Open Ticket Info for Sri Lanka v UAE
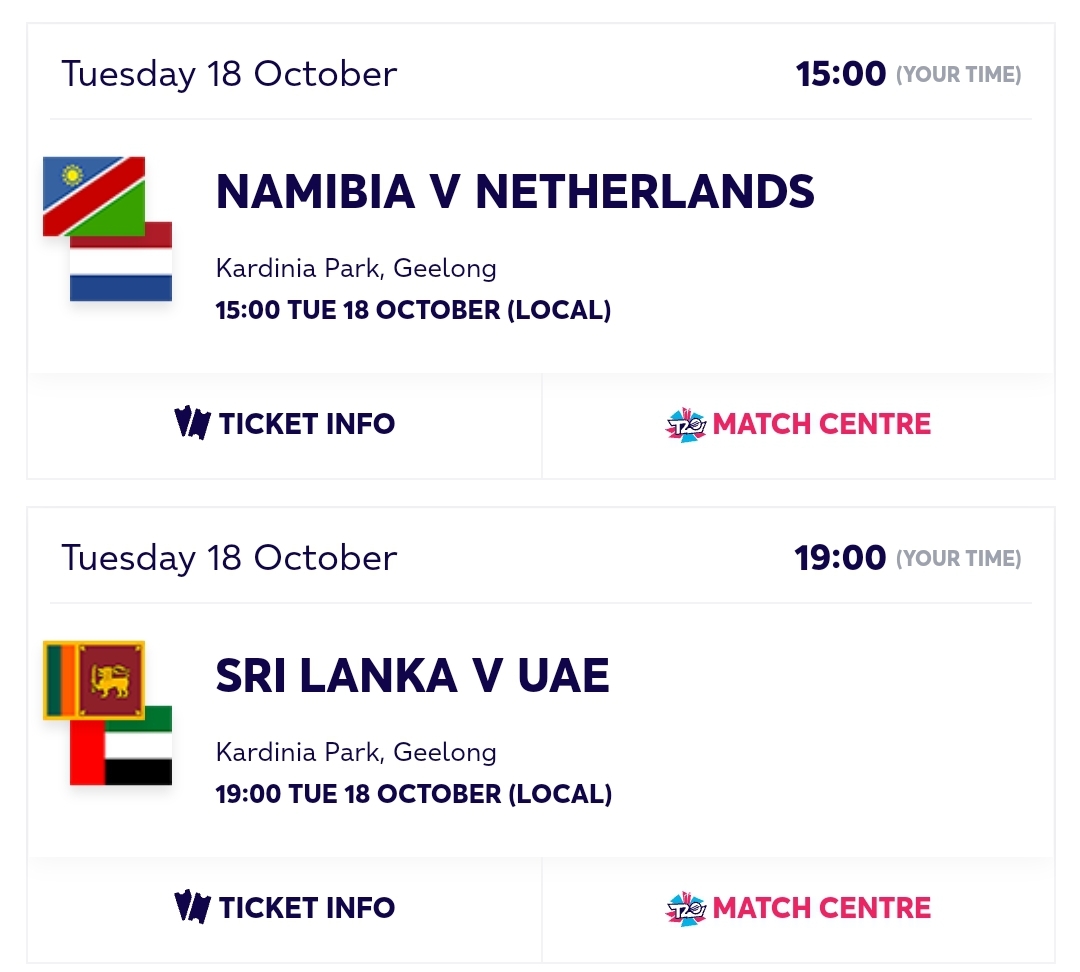1080x972 pixels. (306, 908)
